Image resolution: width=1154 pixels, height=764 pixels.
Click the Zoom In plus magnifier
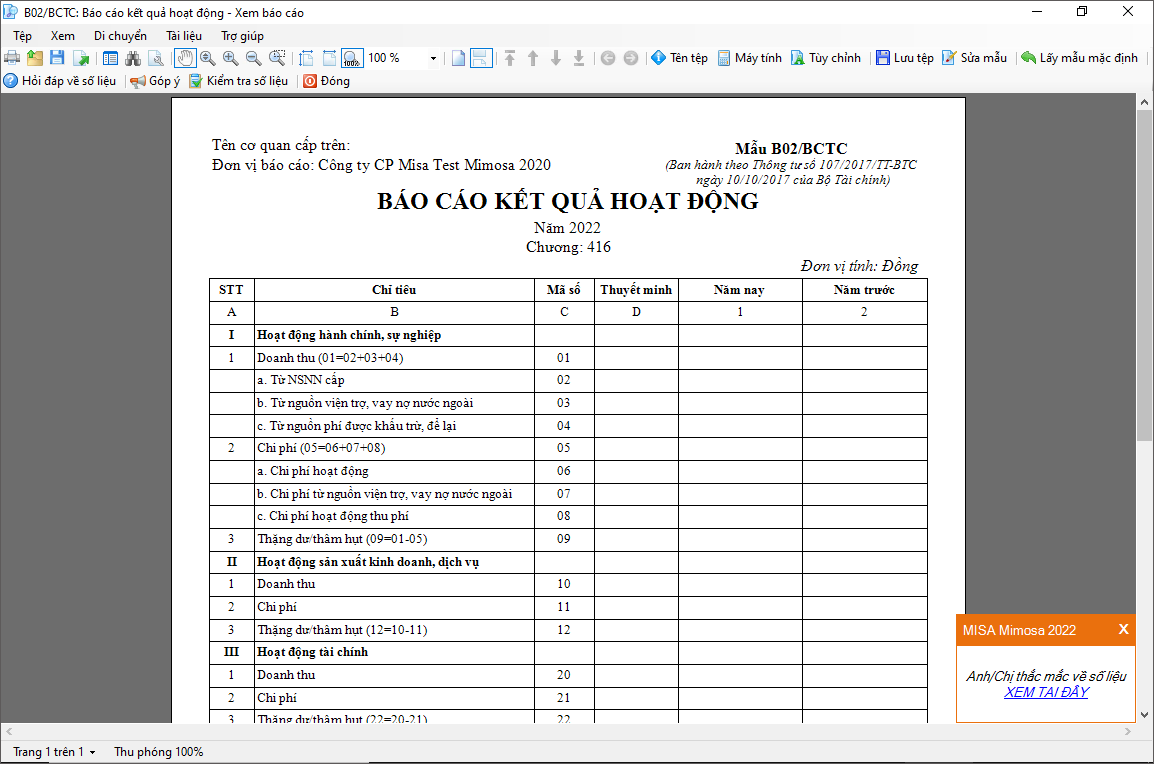coord(230,58)
